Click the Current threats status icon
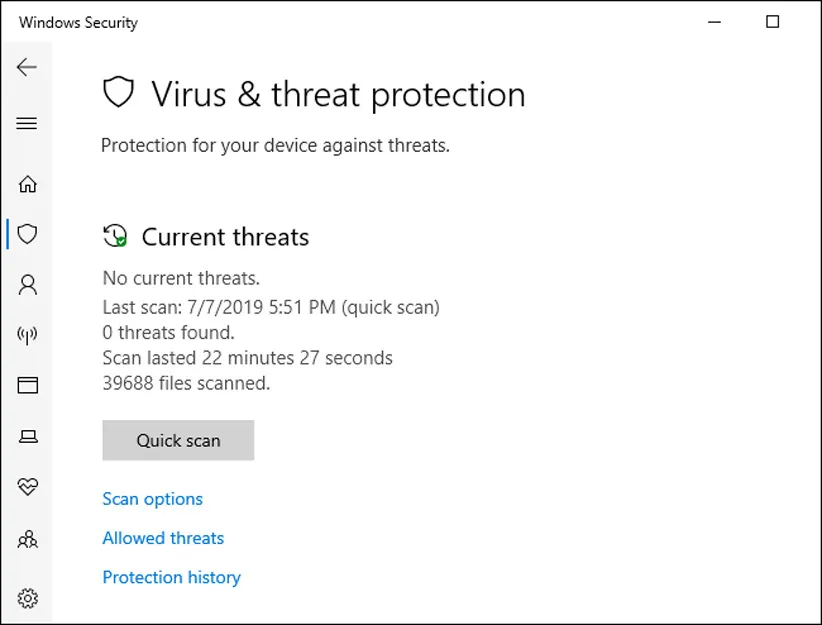This screenshot has height=625, width=822. [115, 236]
